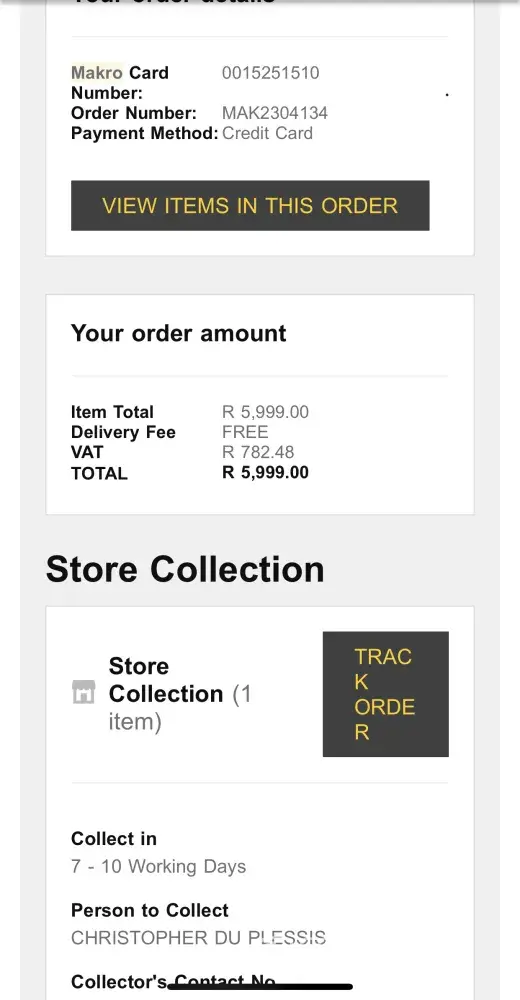The height and width of the screenshot is (1000, 520).
Task: Select the Makro card number 0015251510
Action: [271, 73]
